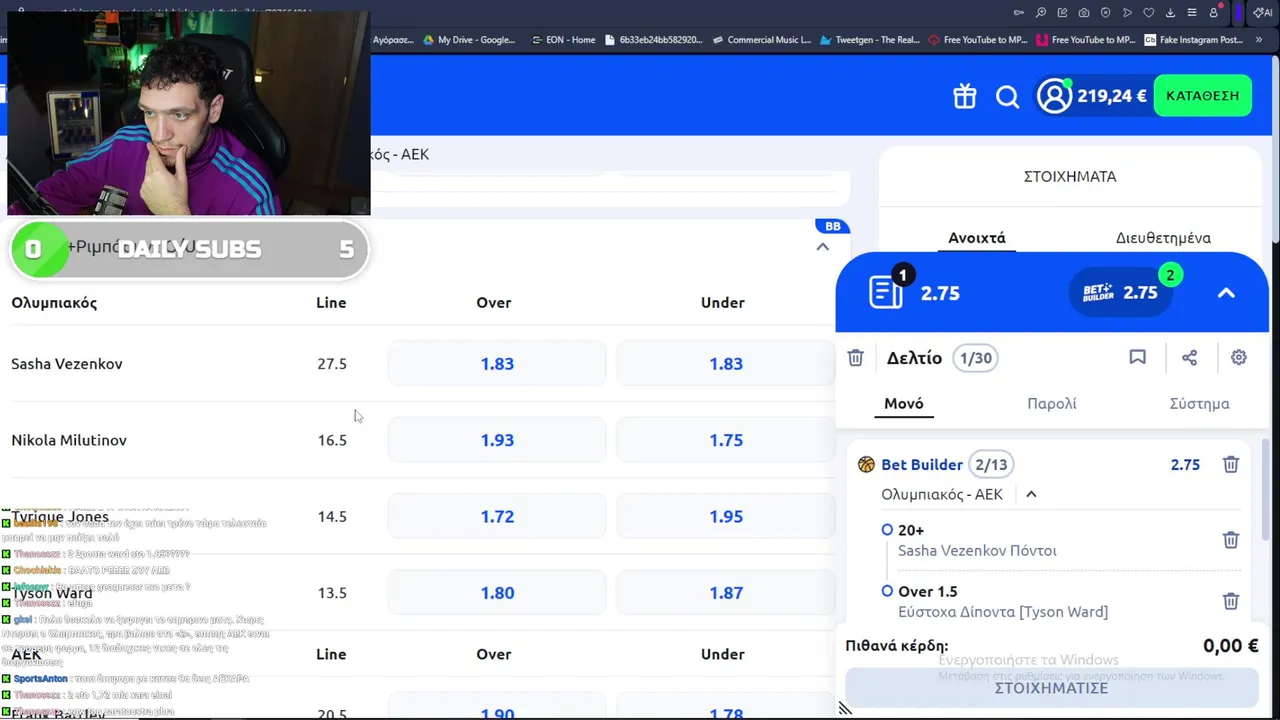Click the Sasha Vezenkov line value 27.5
Image resolution: width=1280 pixels, height=720 pixels.
click(332, 364)
